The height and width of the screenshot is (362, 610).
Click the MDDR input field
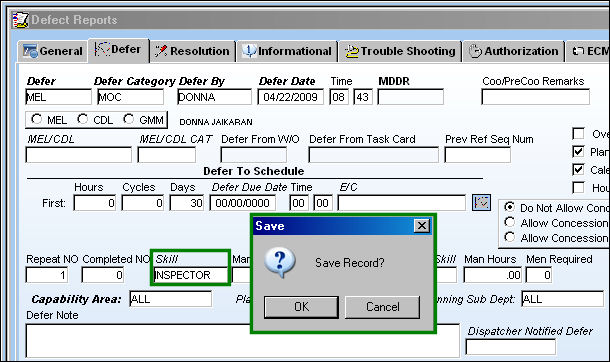410,97
